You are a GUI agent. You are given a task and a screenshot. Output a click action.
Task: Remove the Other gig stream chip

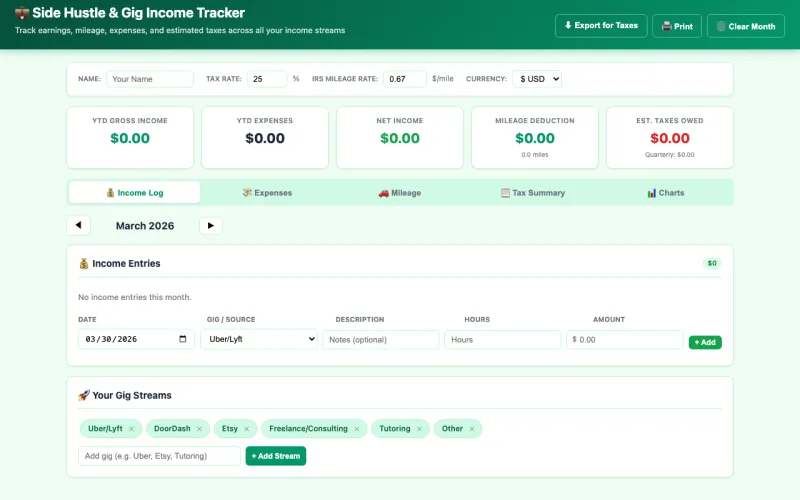pos(472,429)
